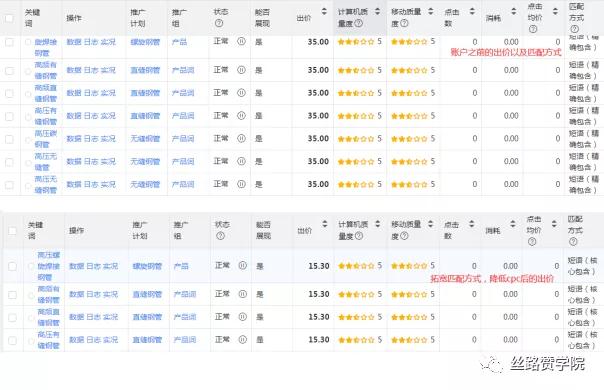This screenshot has height=390, width=604.
Task: Click the 移动质量度 question mark in the 35.00 table header
Action: 404,23
